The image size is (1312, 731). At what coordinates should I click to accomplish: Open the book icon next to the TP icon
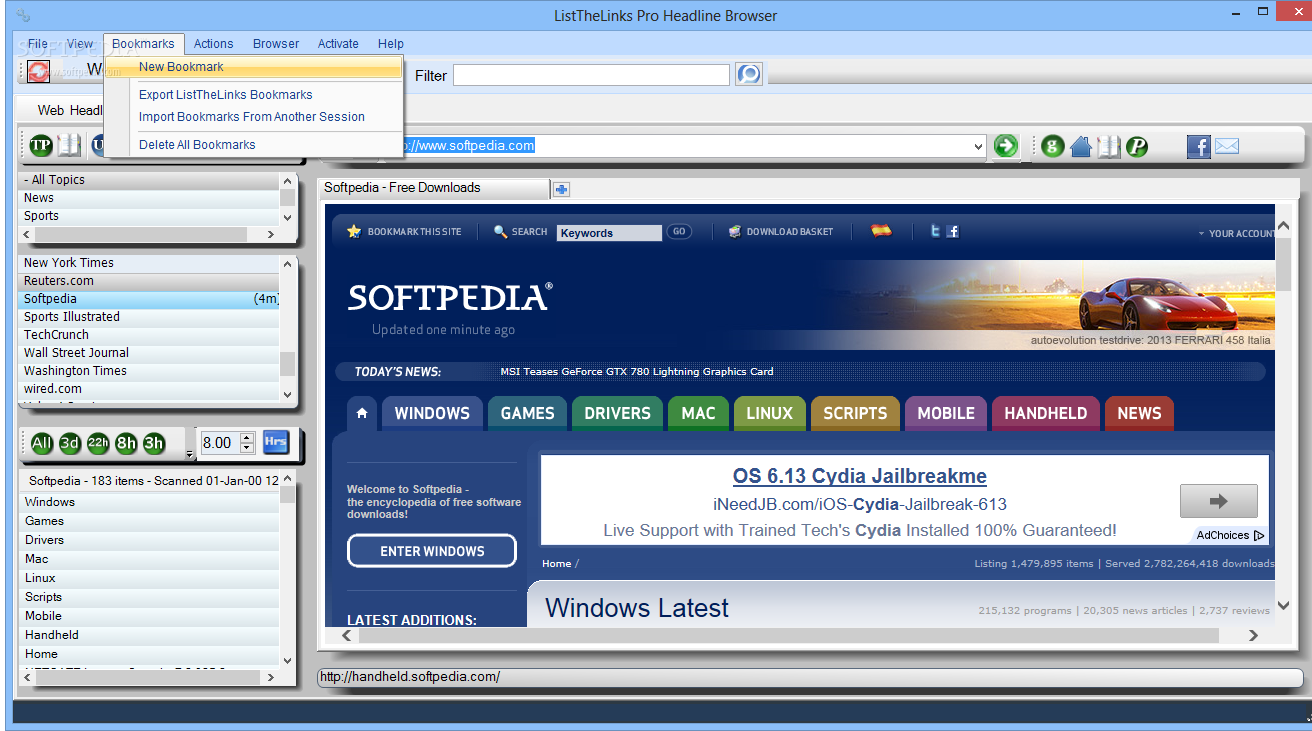(69, 146)
